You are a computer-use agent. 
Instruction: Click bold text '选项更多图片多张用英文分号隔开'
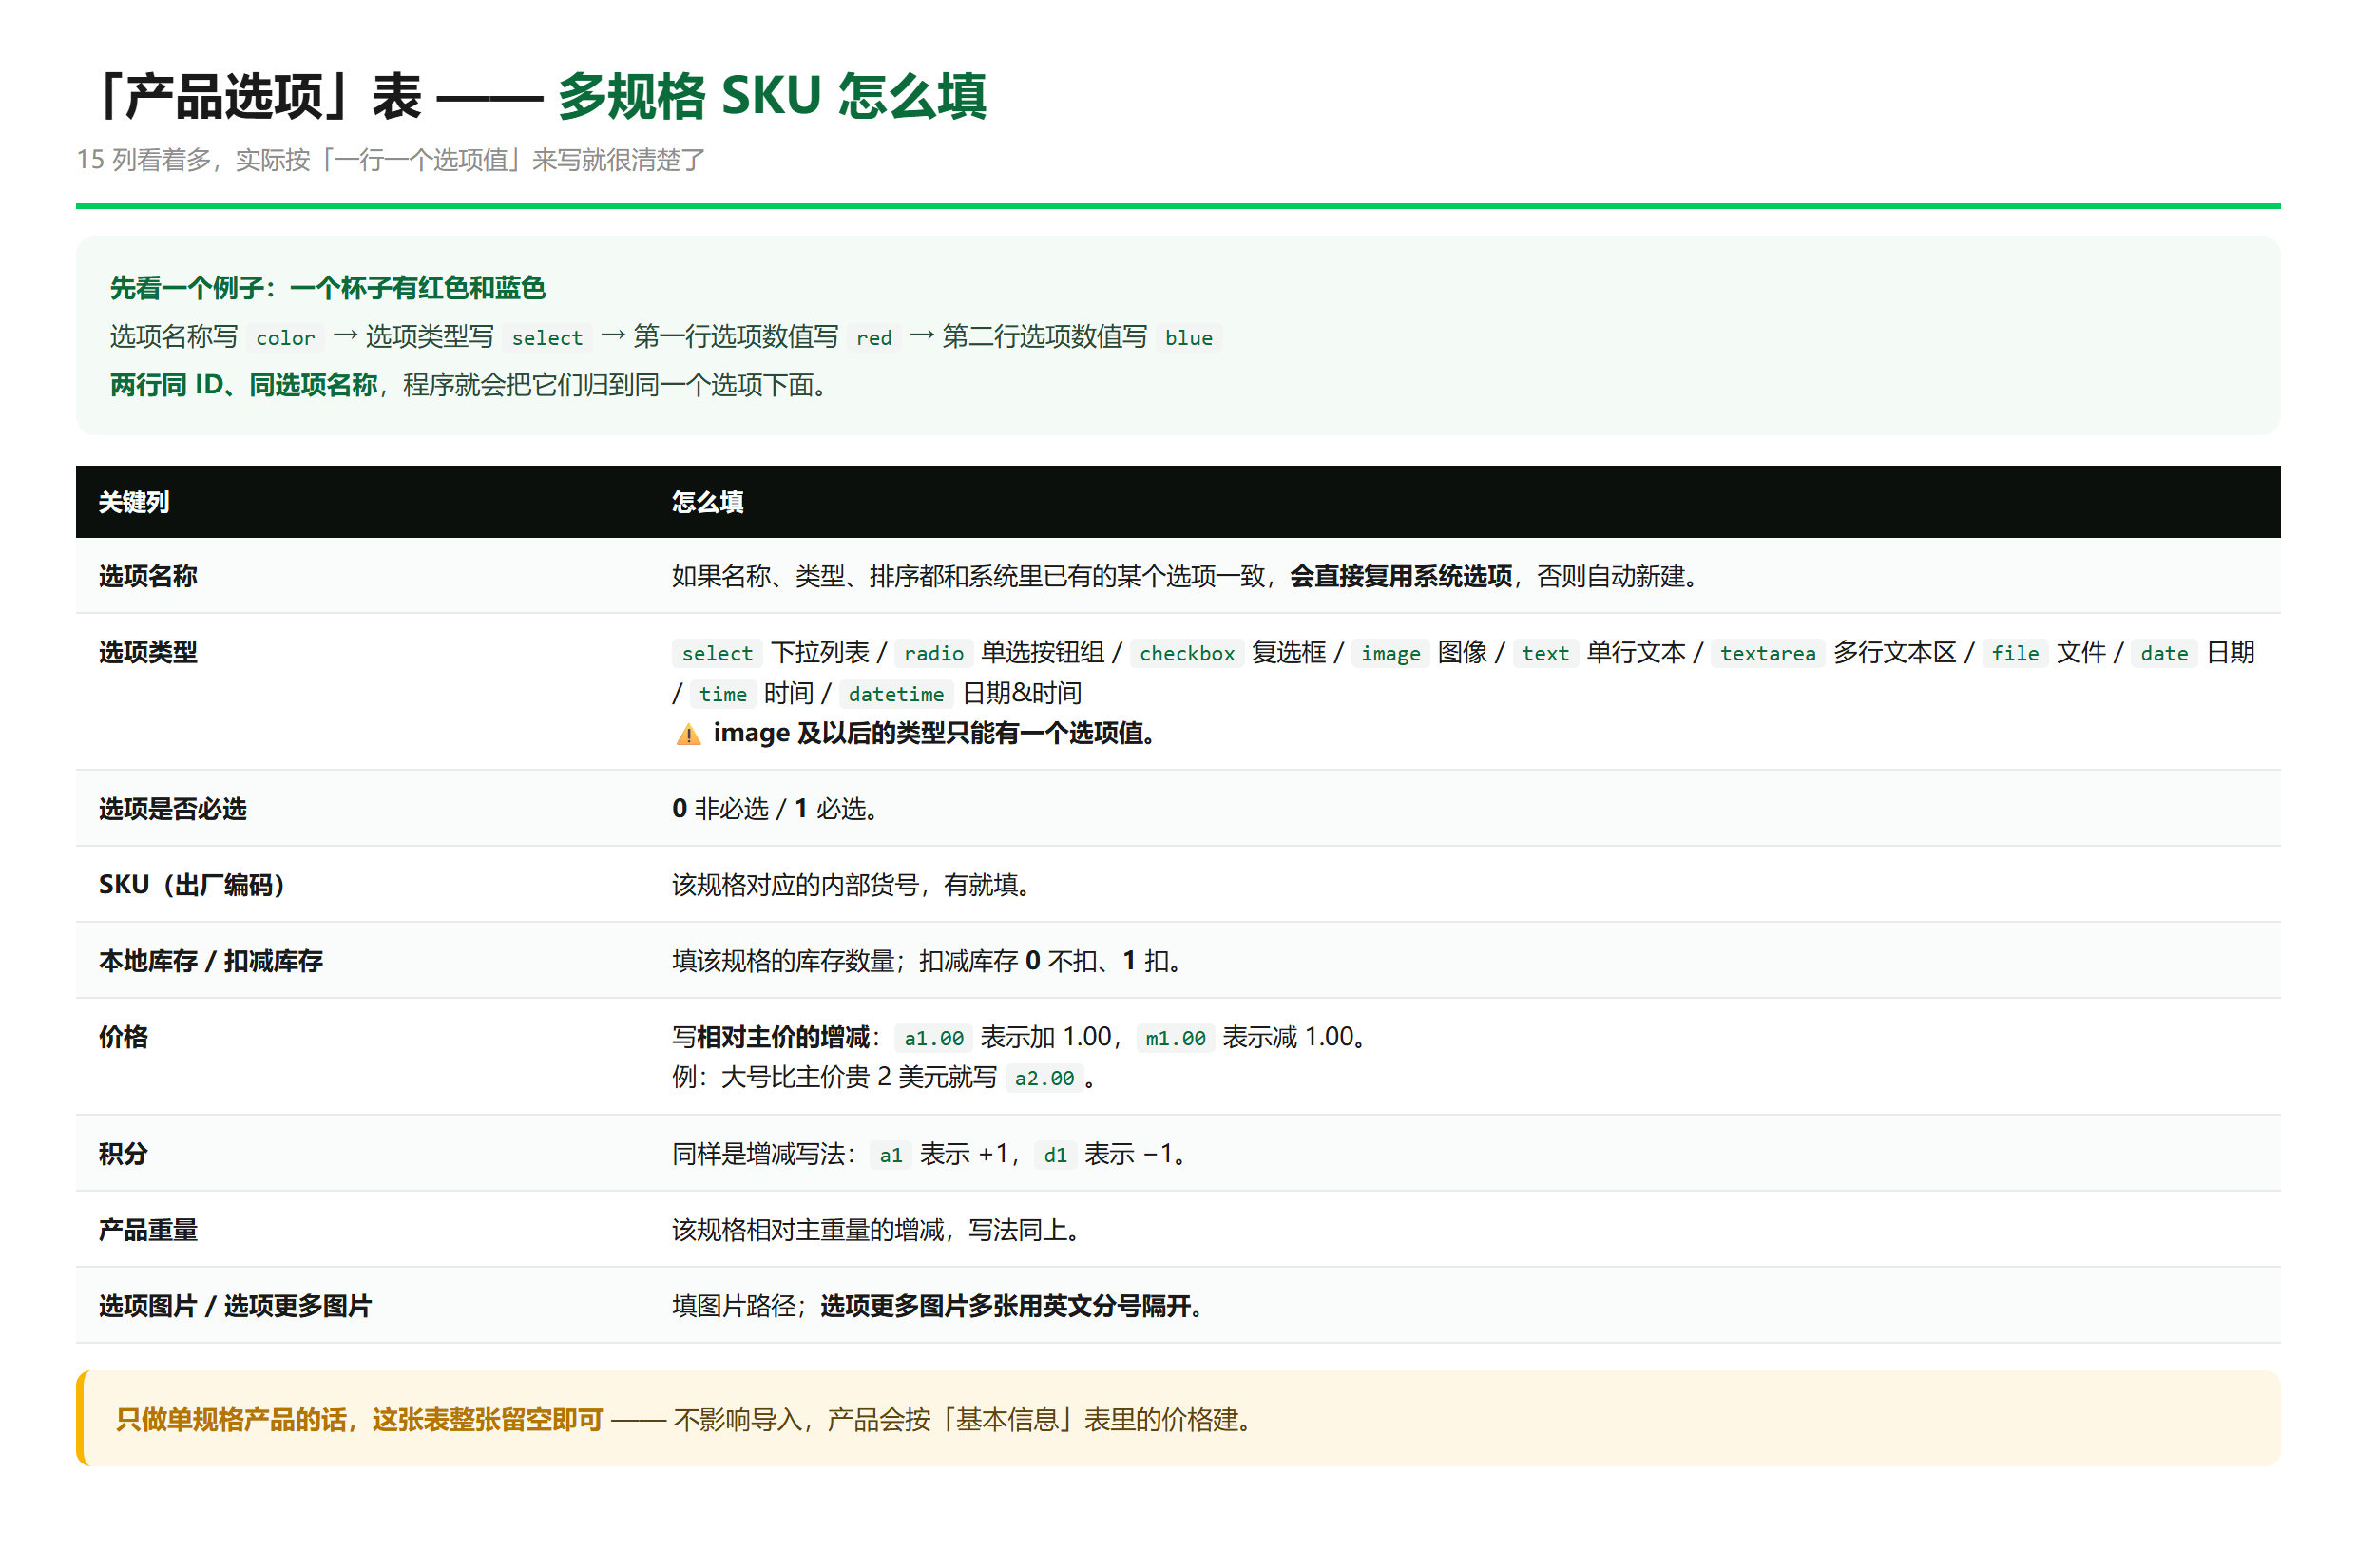pyautogui.click(x=1005, y=1305)
